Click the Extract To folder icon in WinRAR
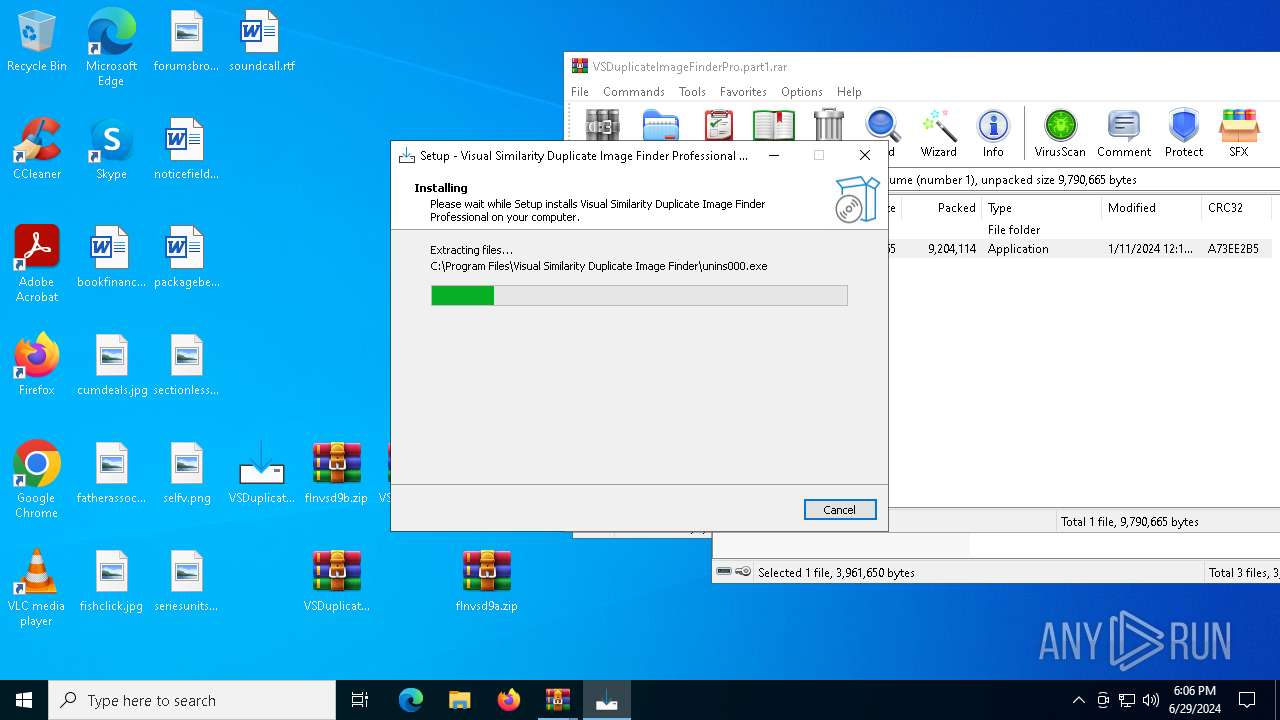Screen dimensions: 1280x720 [660, 126]
